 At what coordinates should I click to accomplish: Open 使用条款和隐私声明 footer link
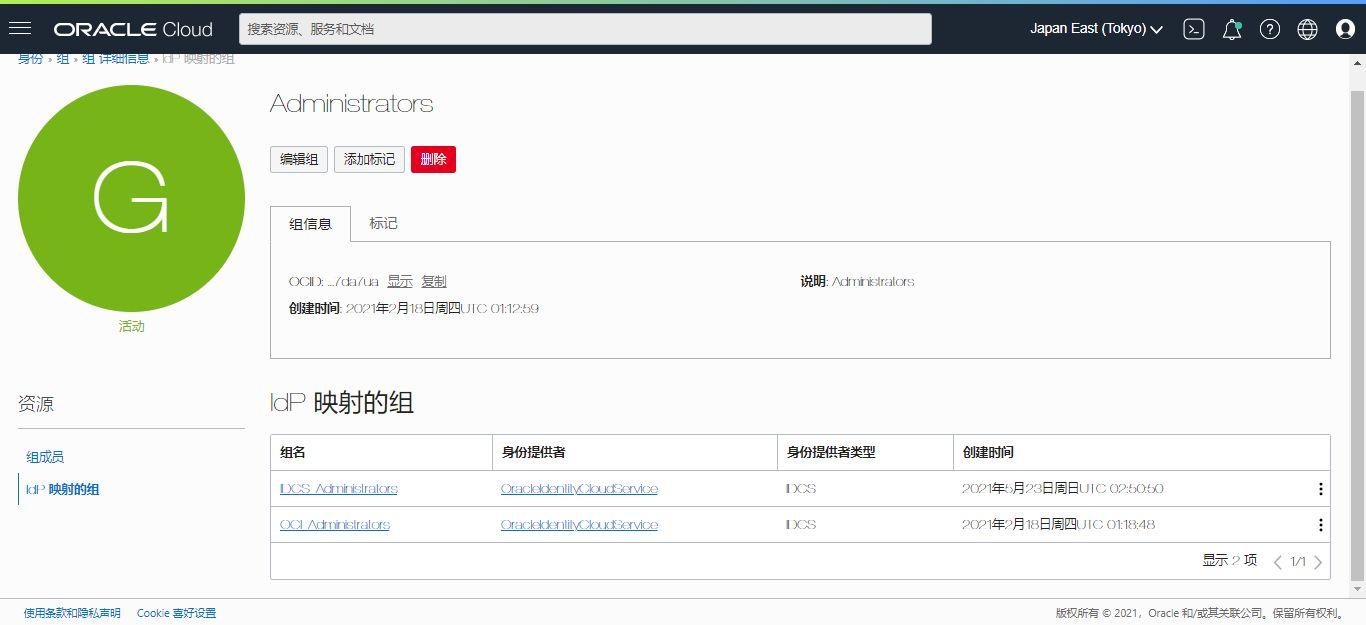72,613
